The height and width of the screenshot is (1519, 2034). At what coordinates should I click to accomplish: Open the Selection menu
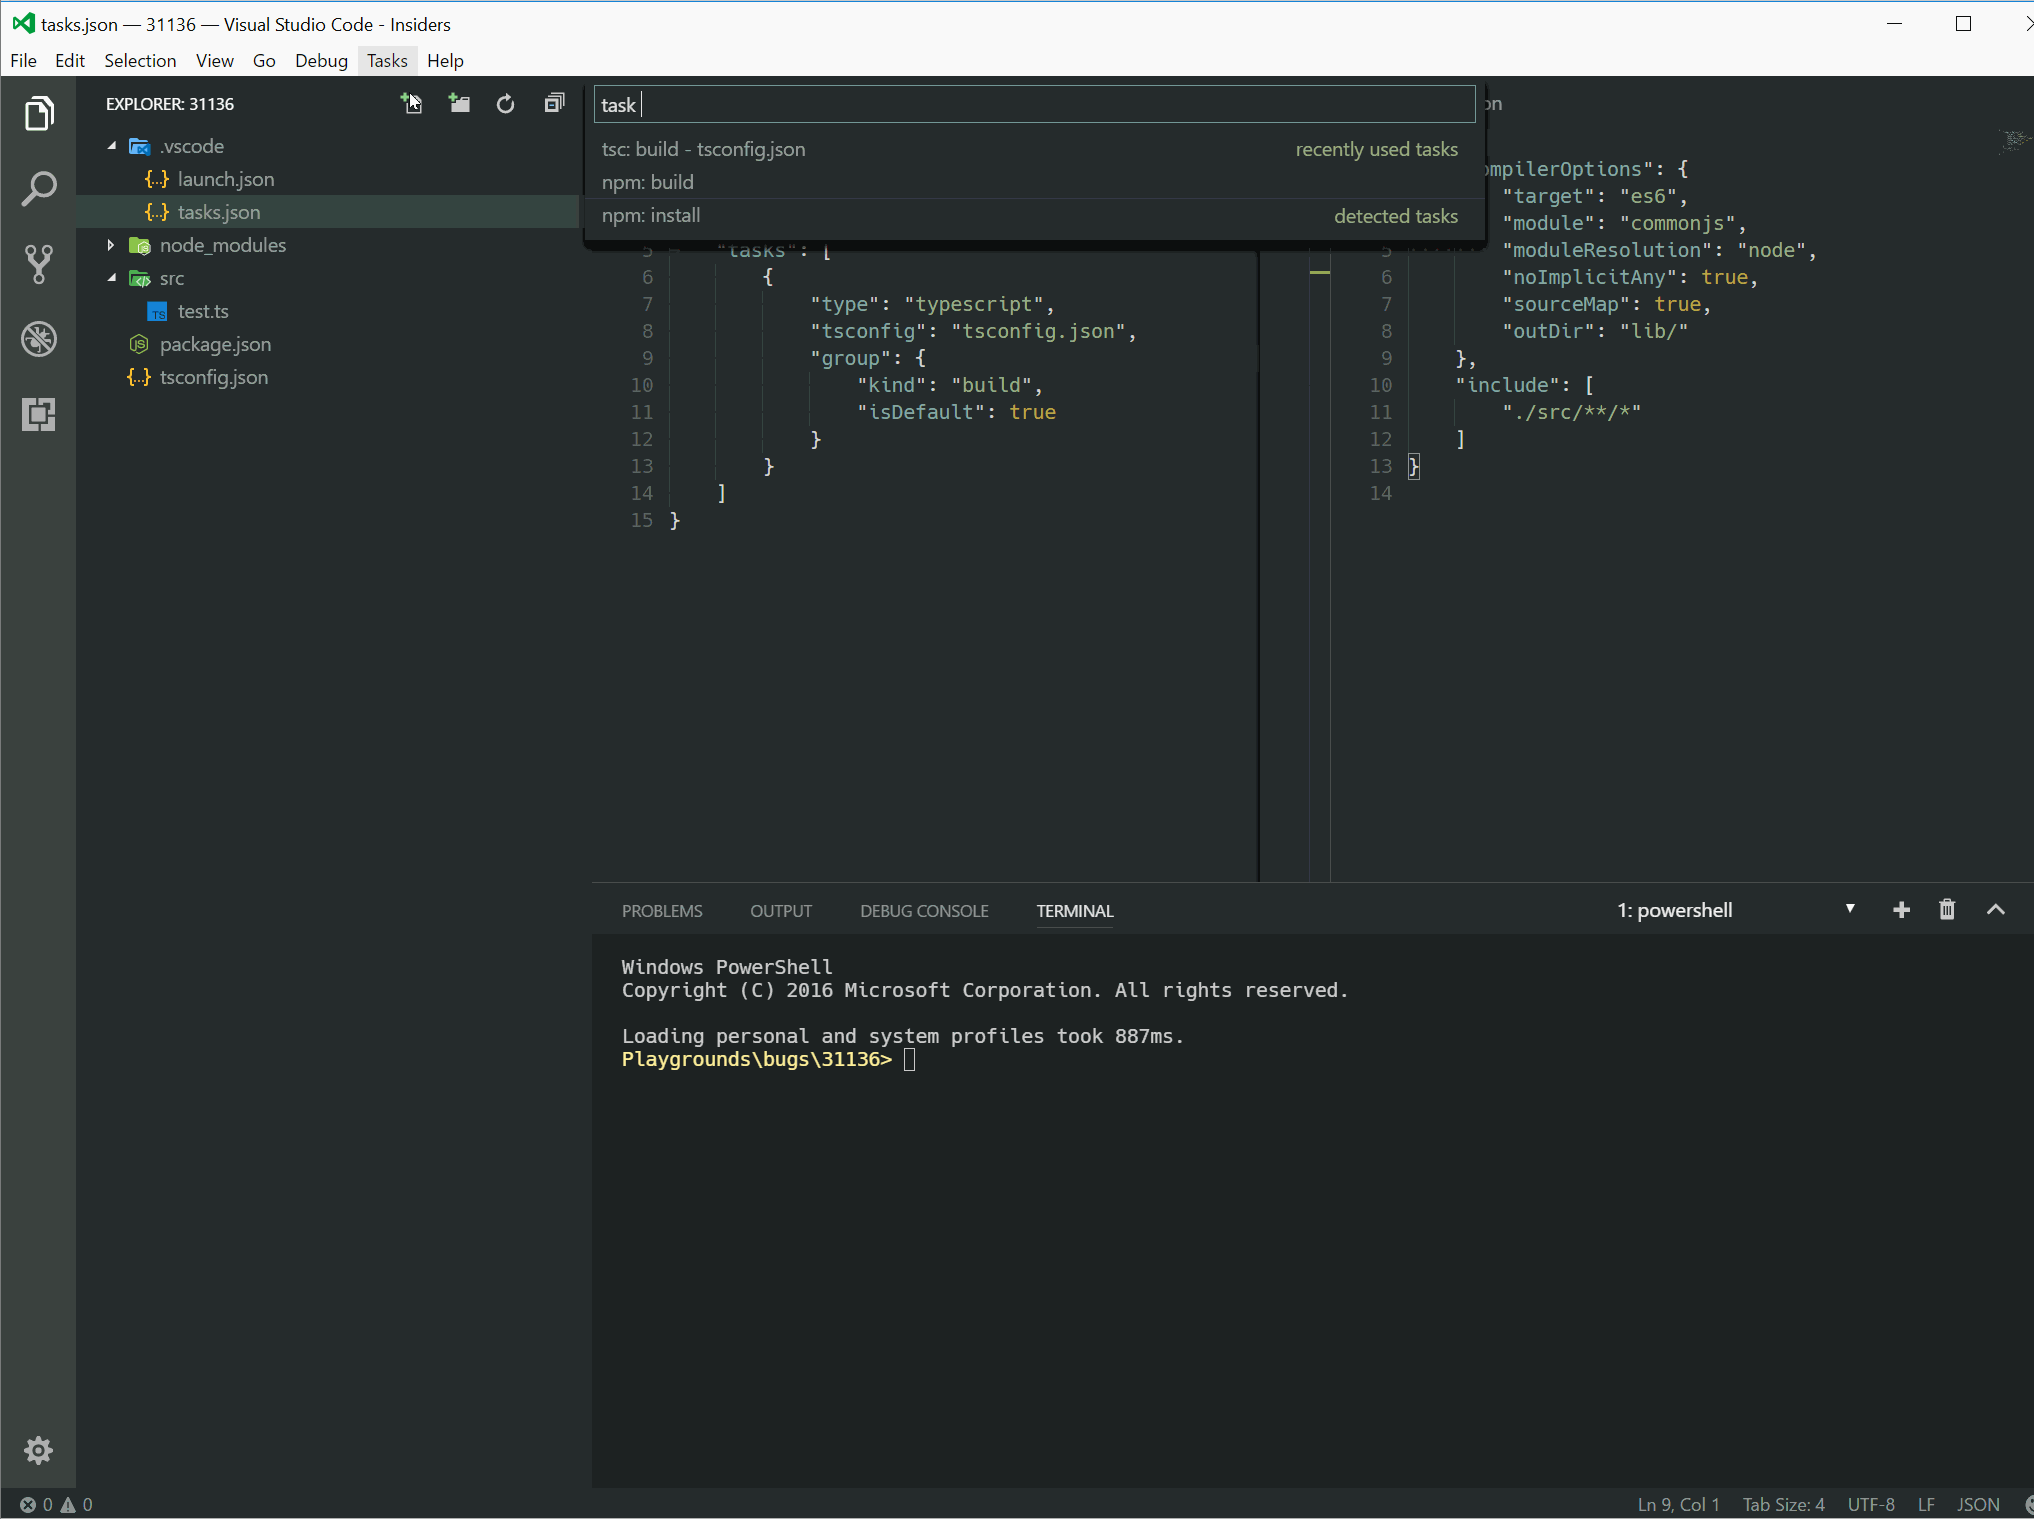point(140,60)
